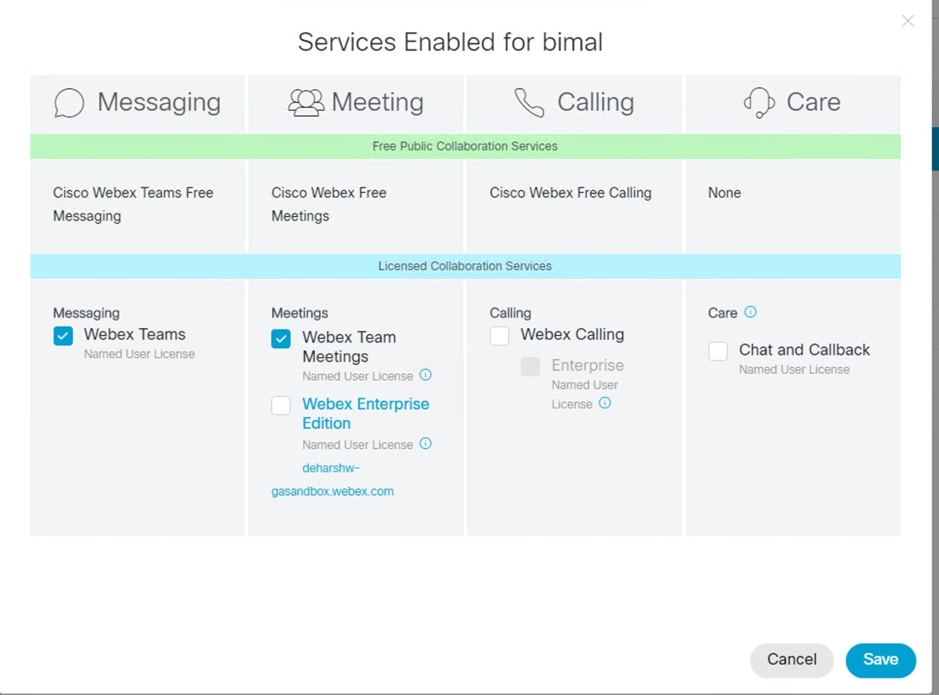This screenshot has width=939, height=695.
Task: Click the info icon beside Webex Team Meetings license
Action: point(426,376)
